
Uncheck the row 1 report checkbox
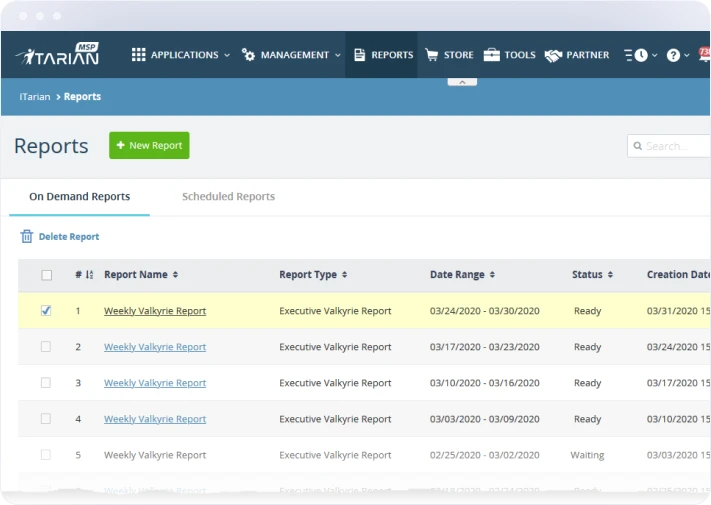[x=46, y=311]
